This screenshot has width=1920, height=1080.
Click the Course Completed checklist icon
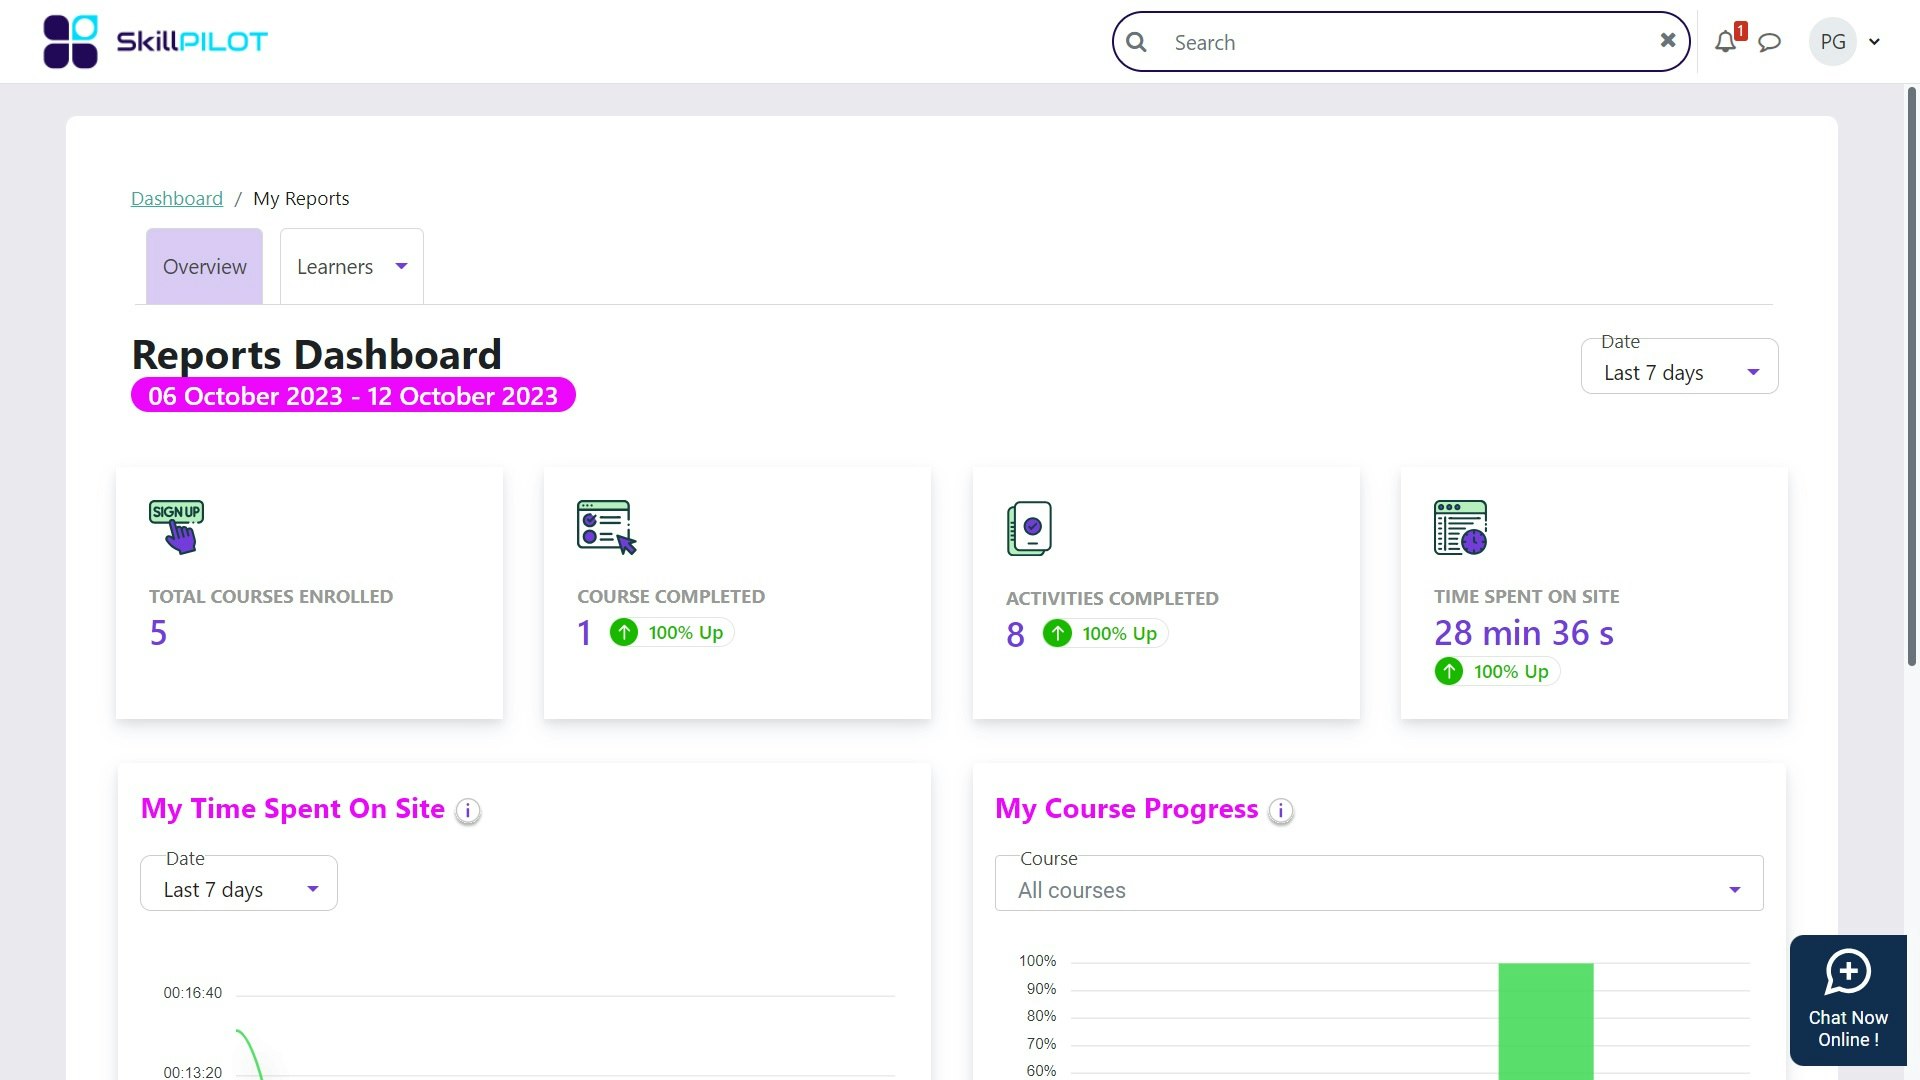[606, 527]
